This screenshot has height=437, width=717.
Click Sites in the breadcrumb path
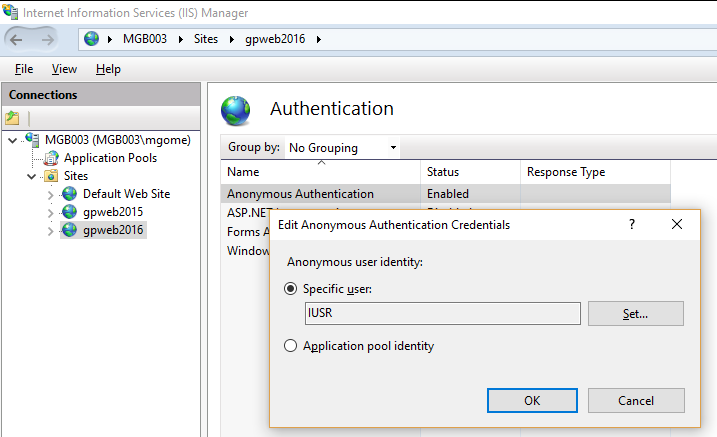tap(206, 39)
